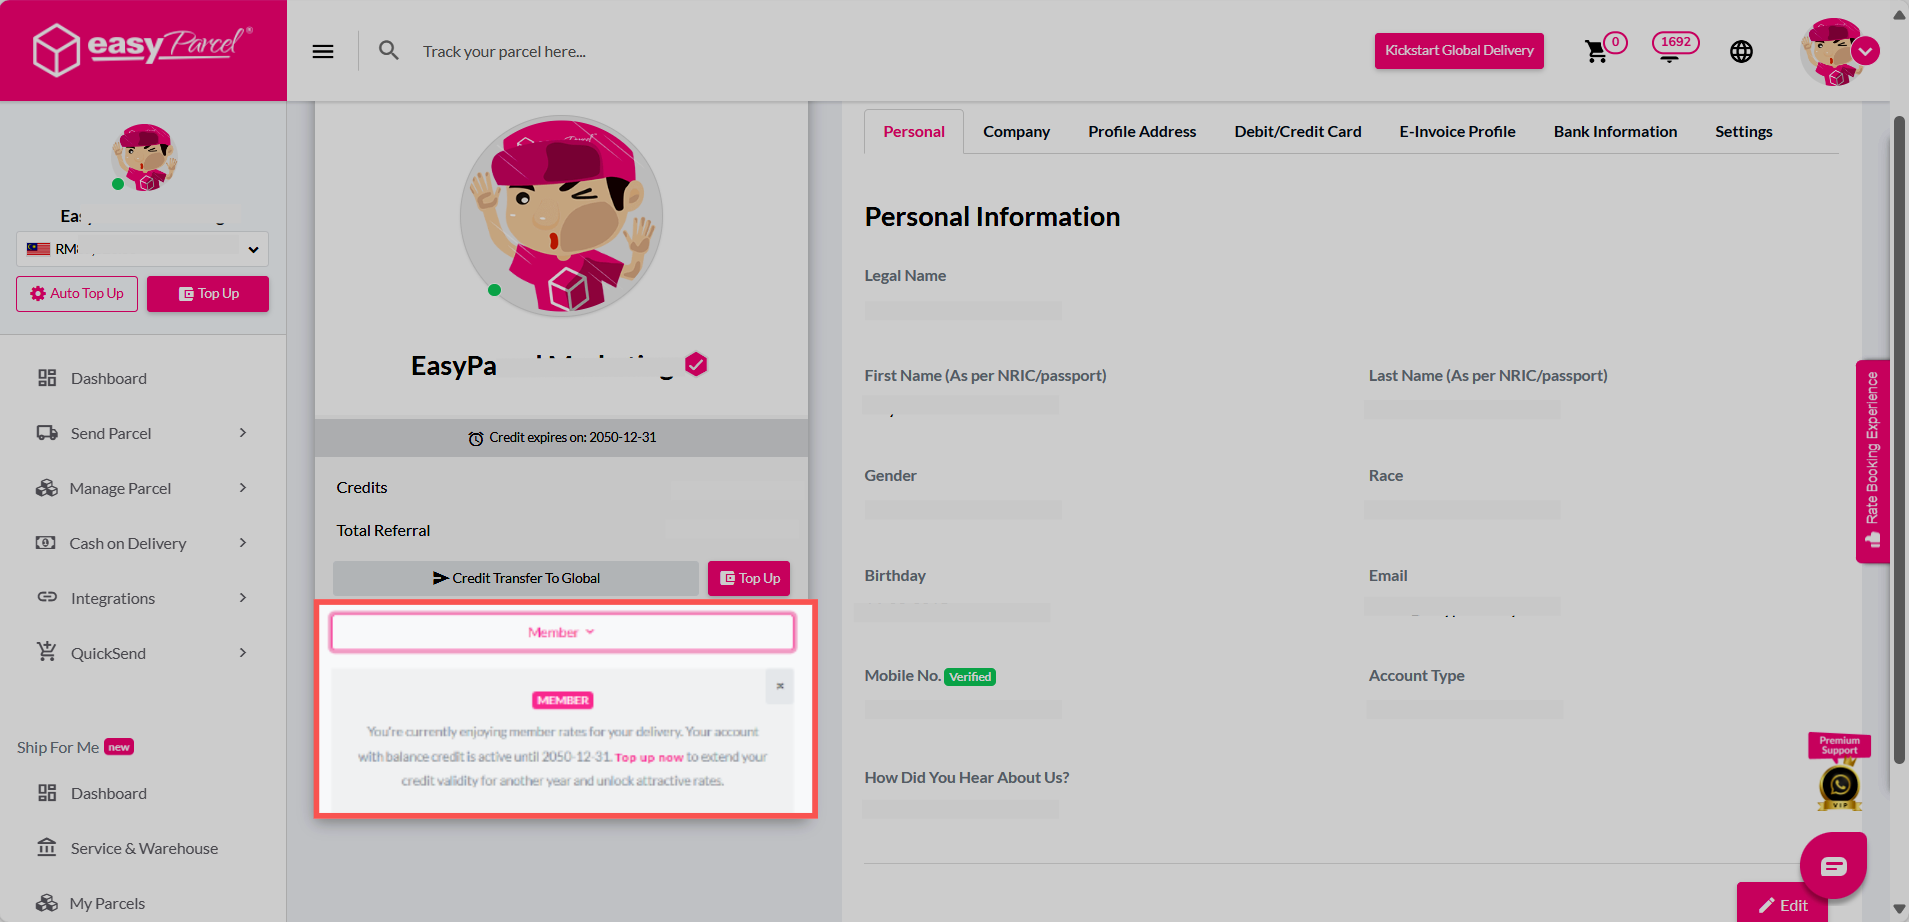Expand the Member tier dropdown
The width and height of the screenshot is (1909, 922).
(562, 632)
